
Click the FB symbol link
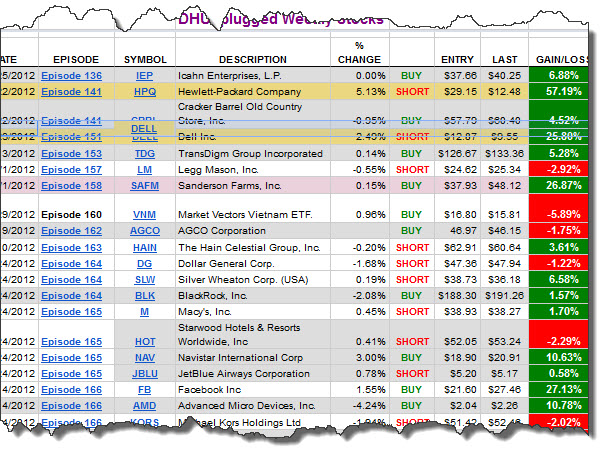tap(144, 390)
